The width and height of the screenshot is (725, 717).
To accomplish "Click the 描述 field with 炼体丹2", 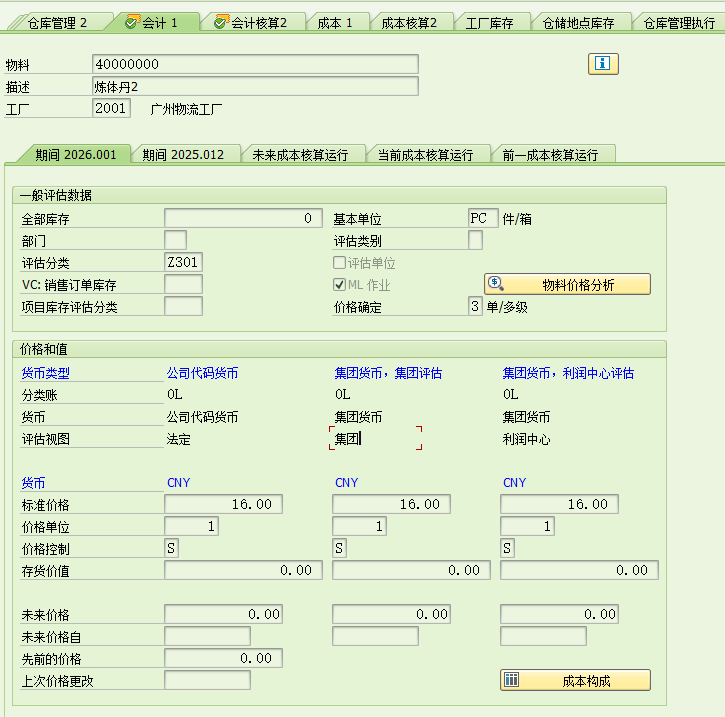I will click(254, 87).
